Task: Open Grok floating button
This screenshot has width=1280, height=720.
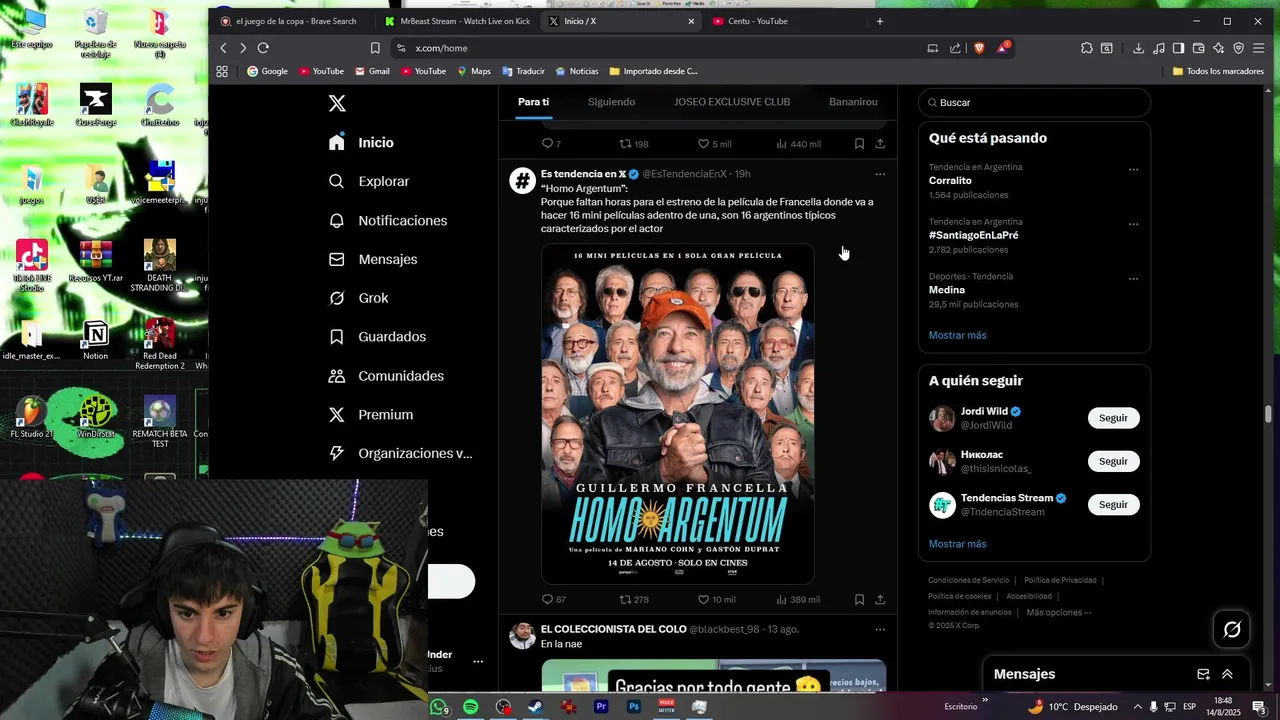Action: tap(1232, 629)
